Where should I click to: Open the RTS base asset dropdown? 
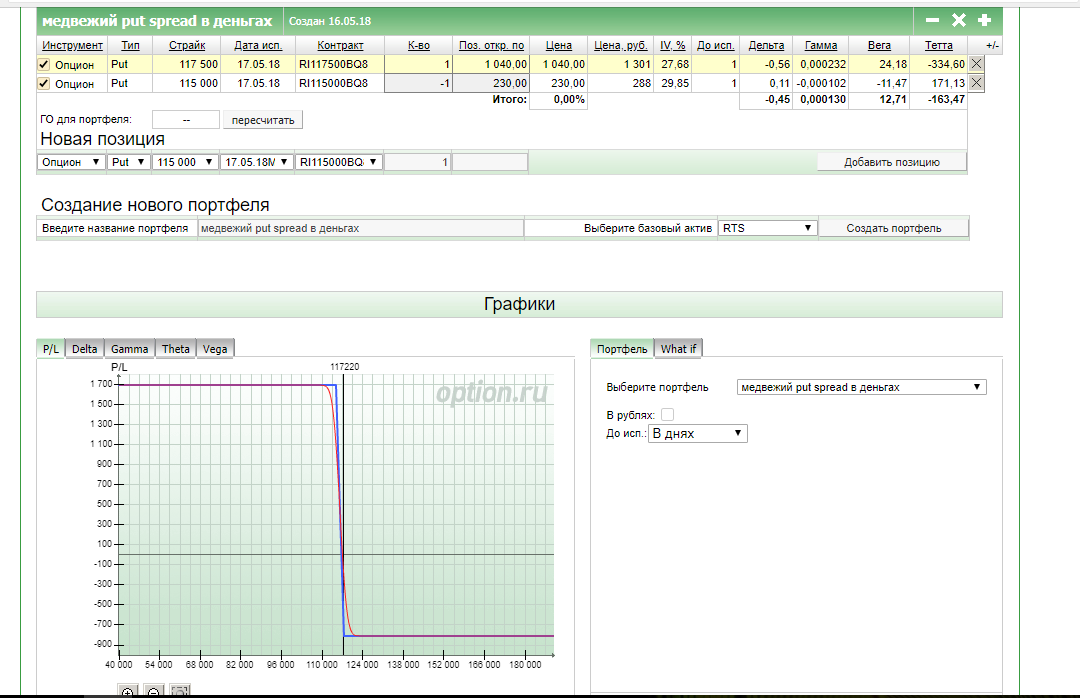tap(767, 228)
